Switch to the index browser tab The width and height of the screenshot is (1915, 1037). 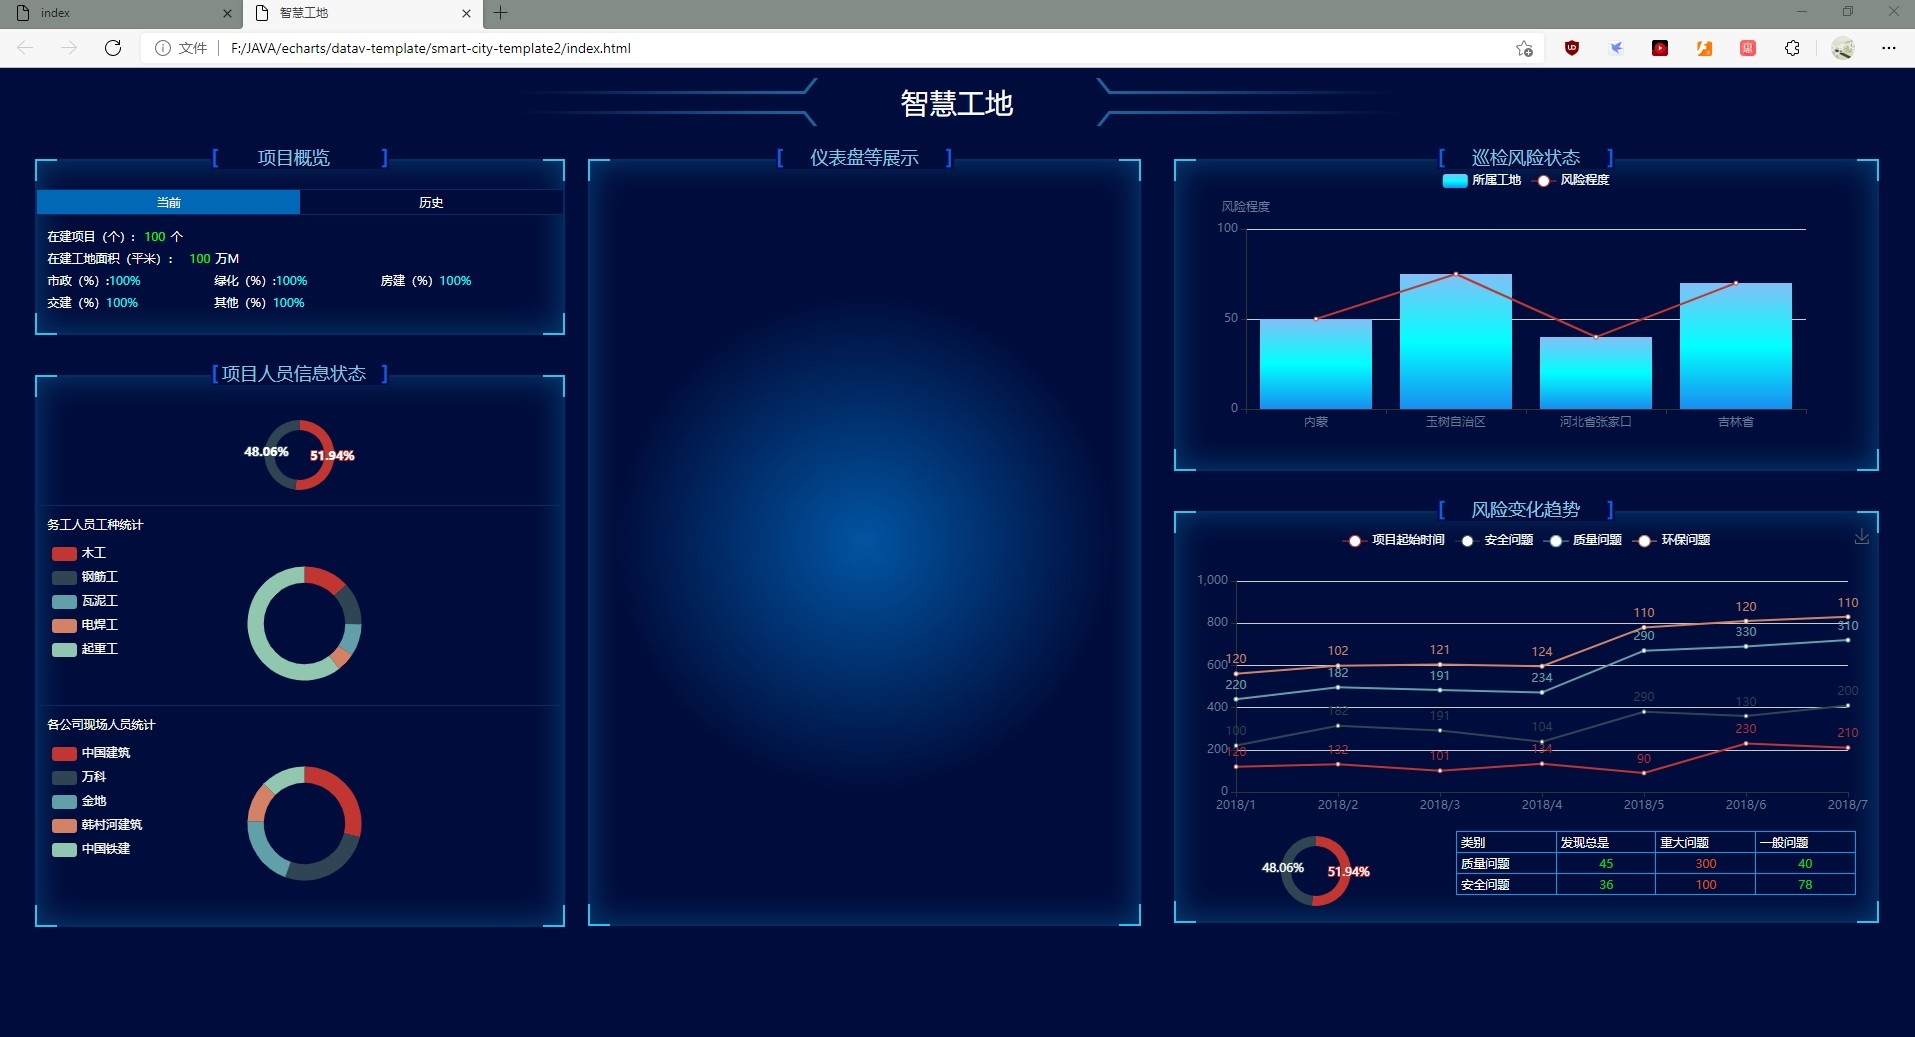click(x=122, y=13)
